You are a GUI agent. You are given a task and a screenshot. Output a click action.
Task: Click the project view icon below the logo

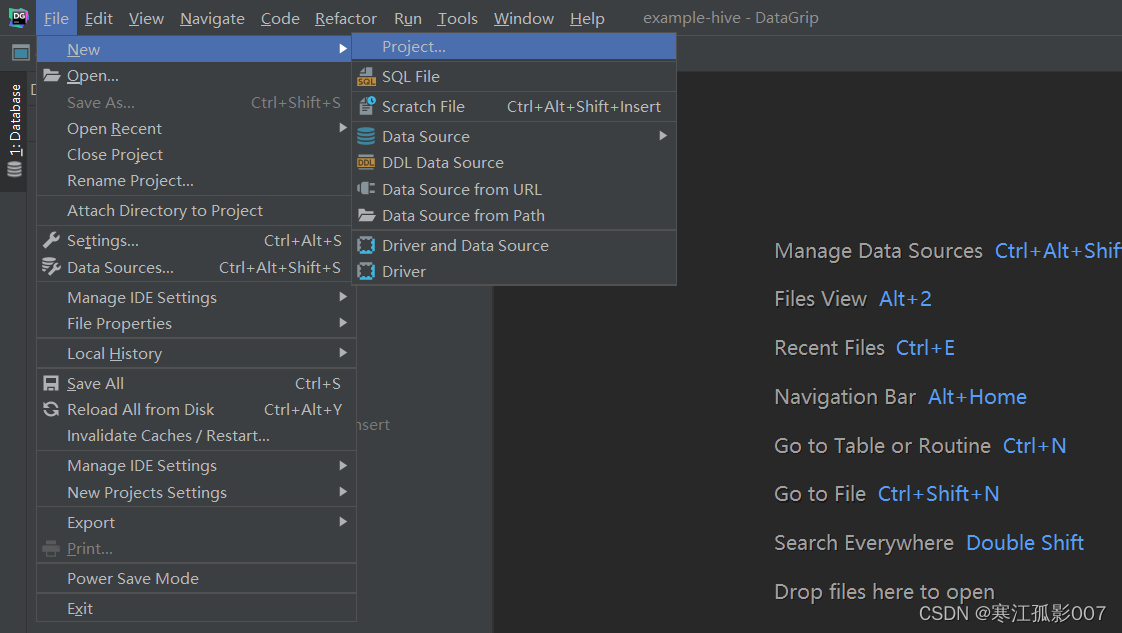click(21, 52)
